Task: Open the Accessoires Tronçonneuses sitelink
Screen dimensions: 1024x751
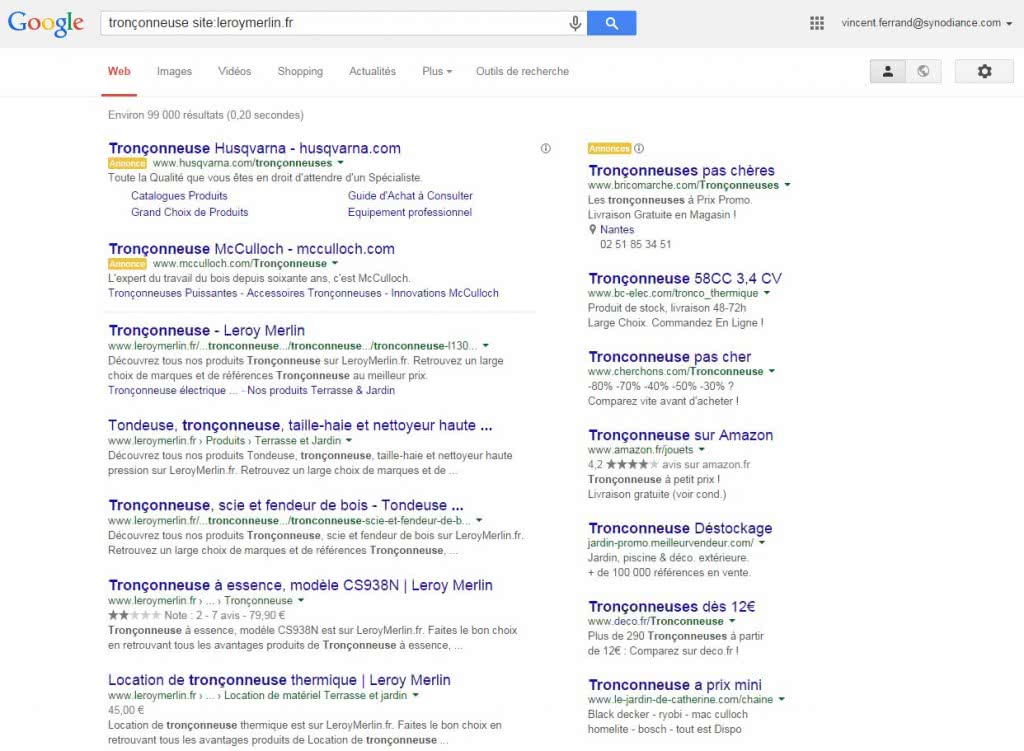Action: click(314, 293)
